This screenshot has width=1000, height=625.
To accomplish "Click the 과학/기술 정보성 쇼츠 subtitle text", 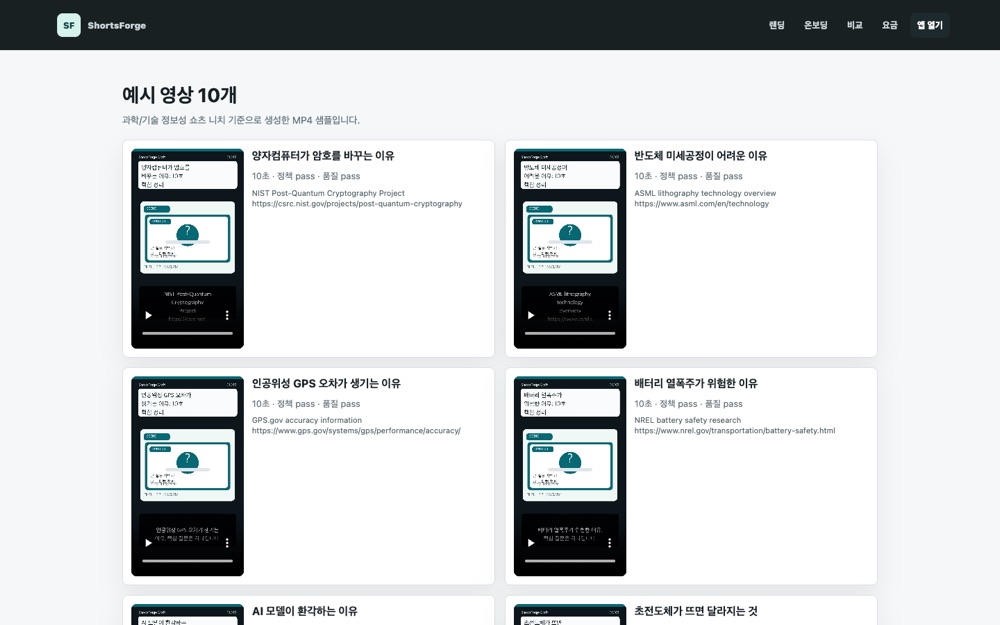I will click(240, 120).
